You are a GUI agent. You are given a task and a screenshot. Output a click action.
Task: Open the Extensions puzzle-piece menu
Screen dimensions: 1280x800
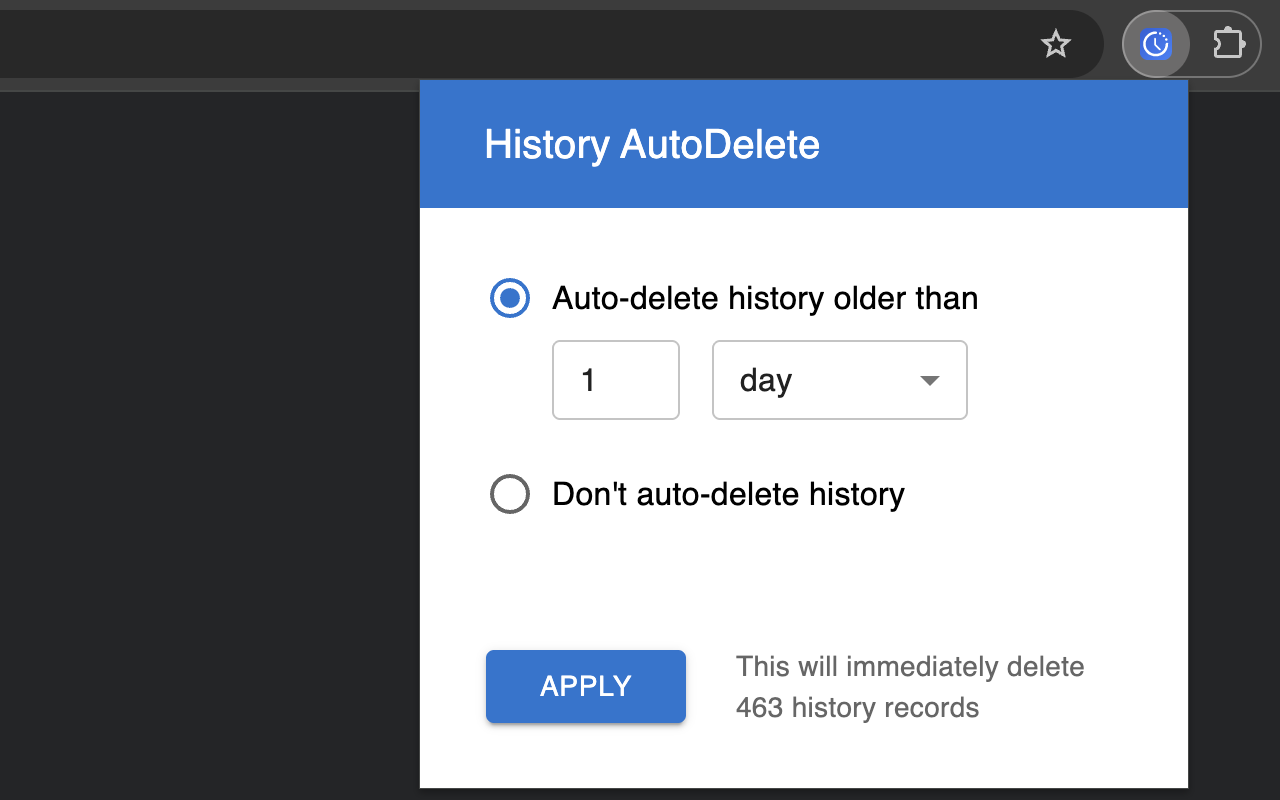click(x=1228, y=44)
